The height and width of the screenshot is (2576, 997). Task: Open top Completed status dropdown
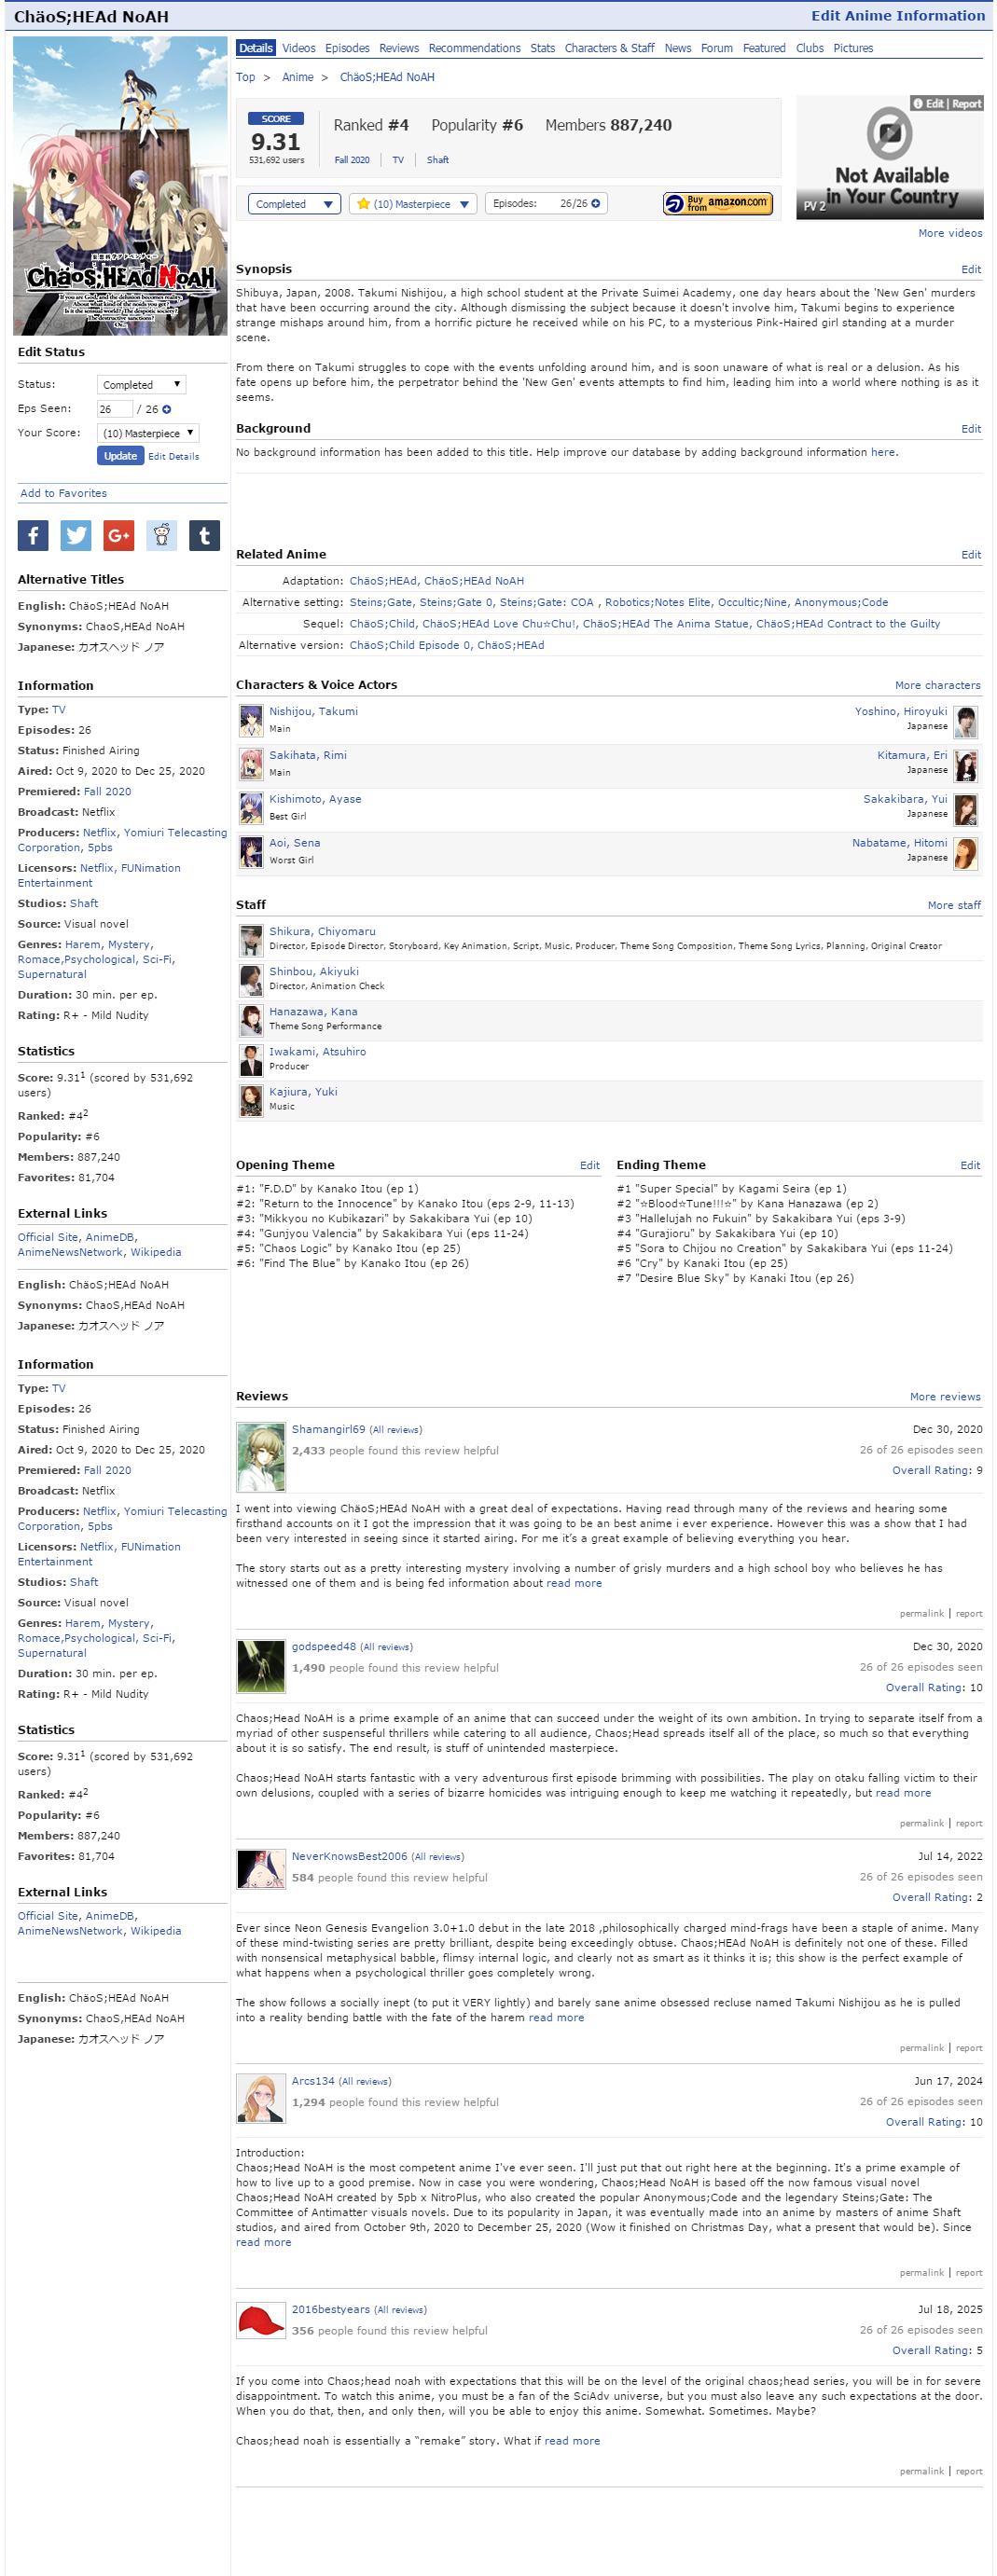(294, 204)
